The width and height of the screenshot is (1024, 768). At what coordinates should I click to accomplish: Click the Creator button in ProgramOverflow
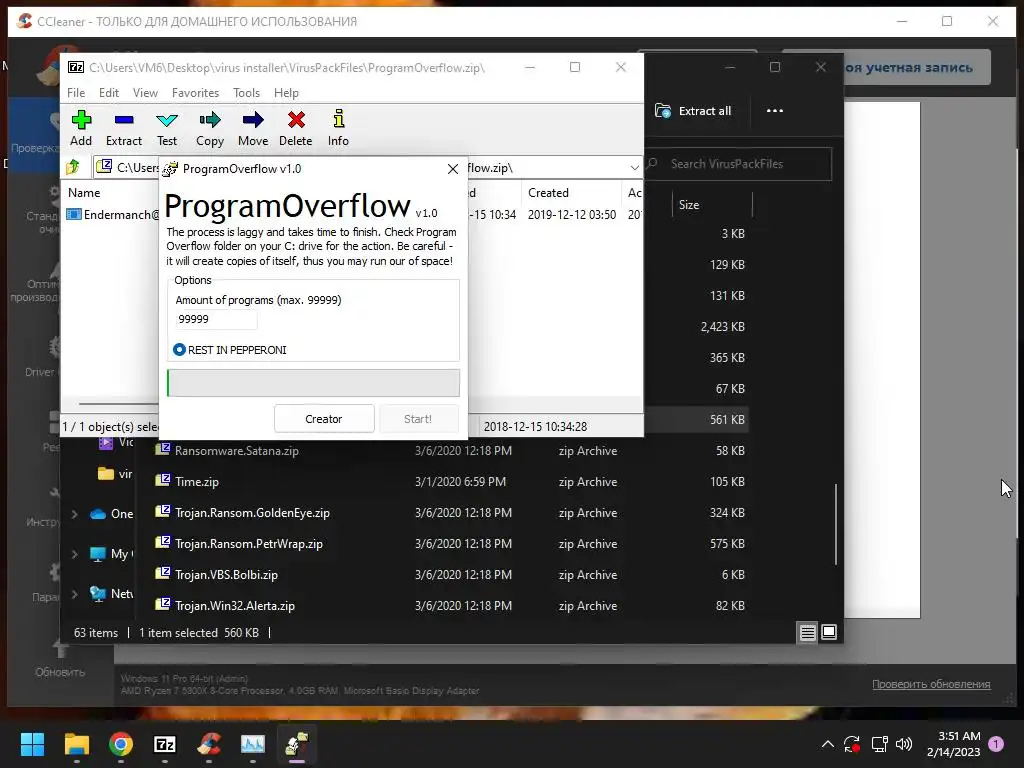(324, 419)
